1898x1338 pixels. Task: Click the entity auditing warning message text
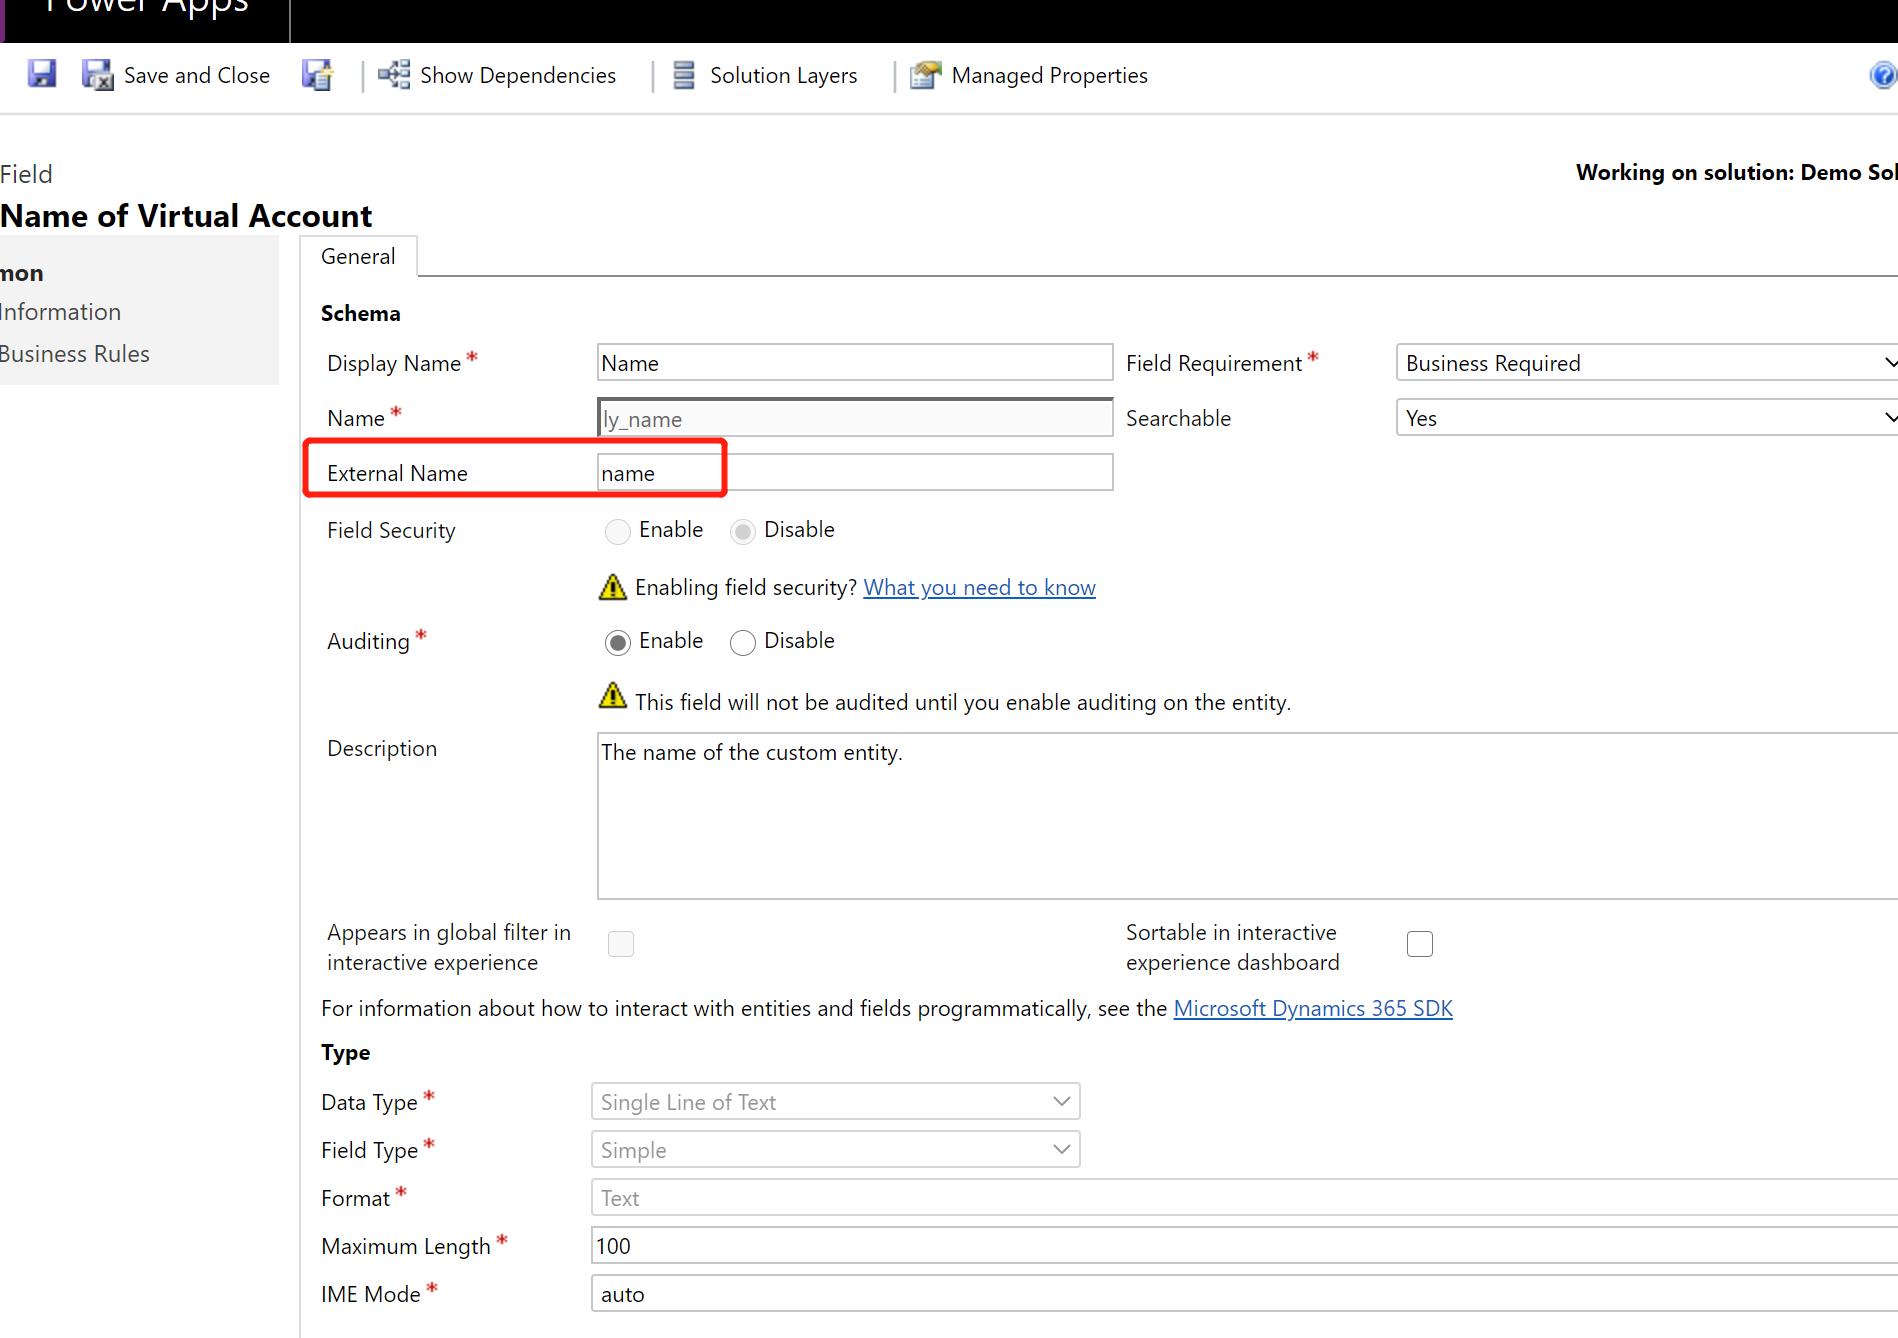963,703
